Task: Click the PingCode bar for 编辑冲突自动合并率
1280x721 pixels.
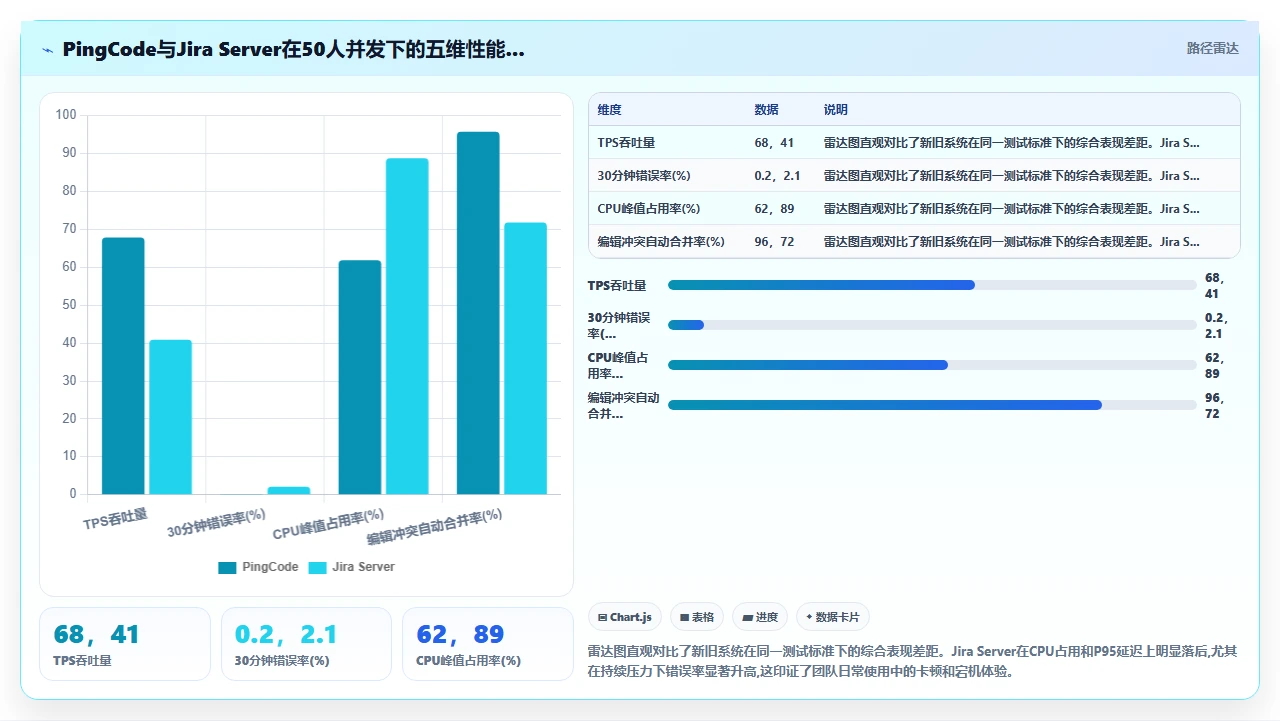Action: tap(478, 313)
